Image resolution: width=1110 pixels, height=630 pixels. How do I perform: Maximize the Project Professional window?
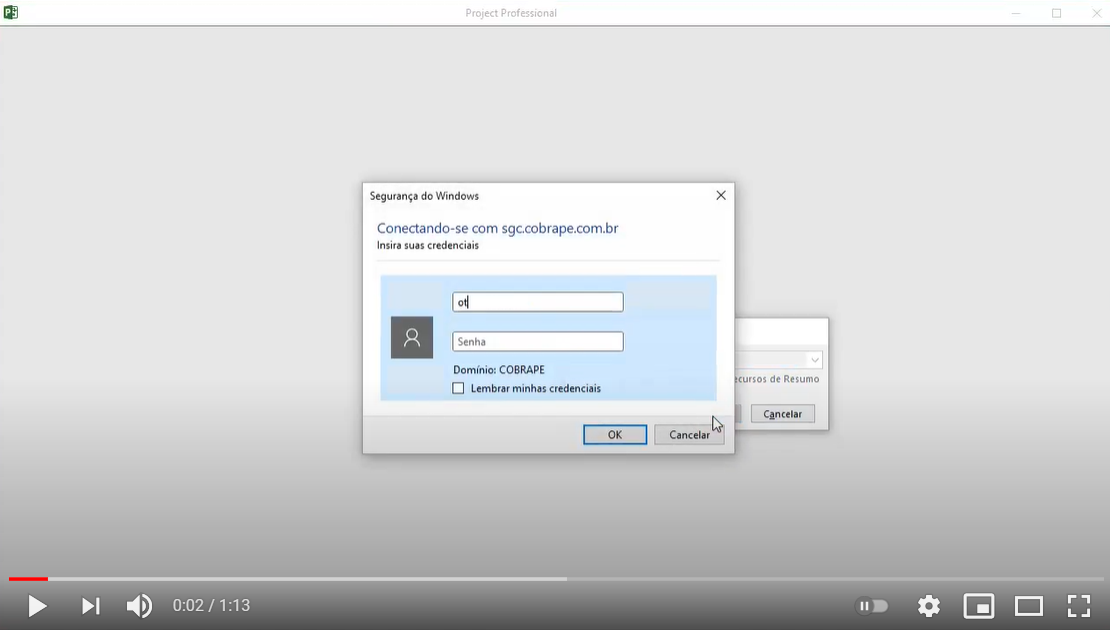[x=1056, y=13]
